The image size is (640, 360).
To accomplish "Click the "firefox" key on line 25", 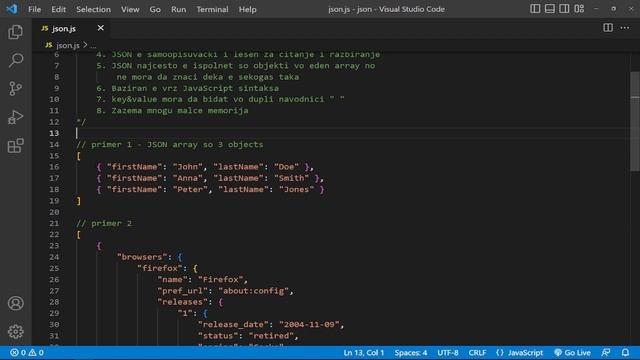I will [160, 268].
